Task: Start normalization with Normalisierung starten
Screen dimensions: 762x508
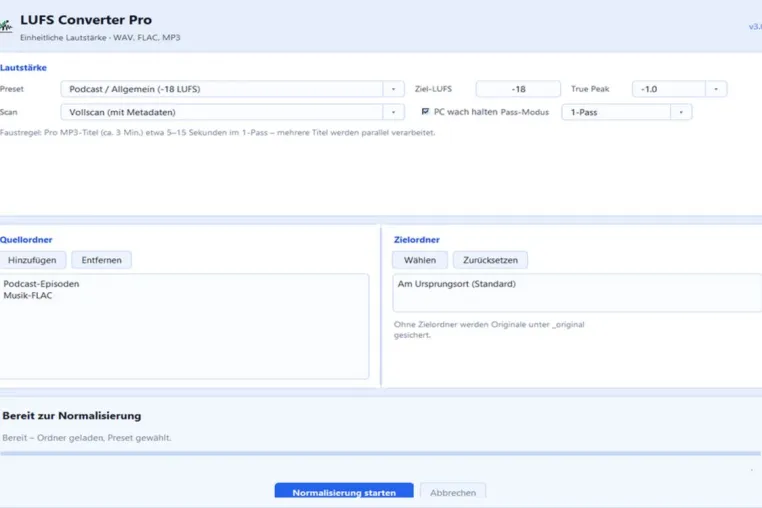Action: click(344, 490)
